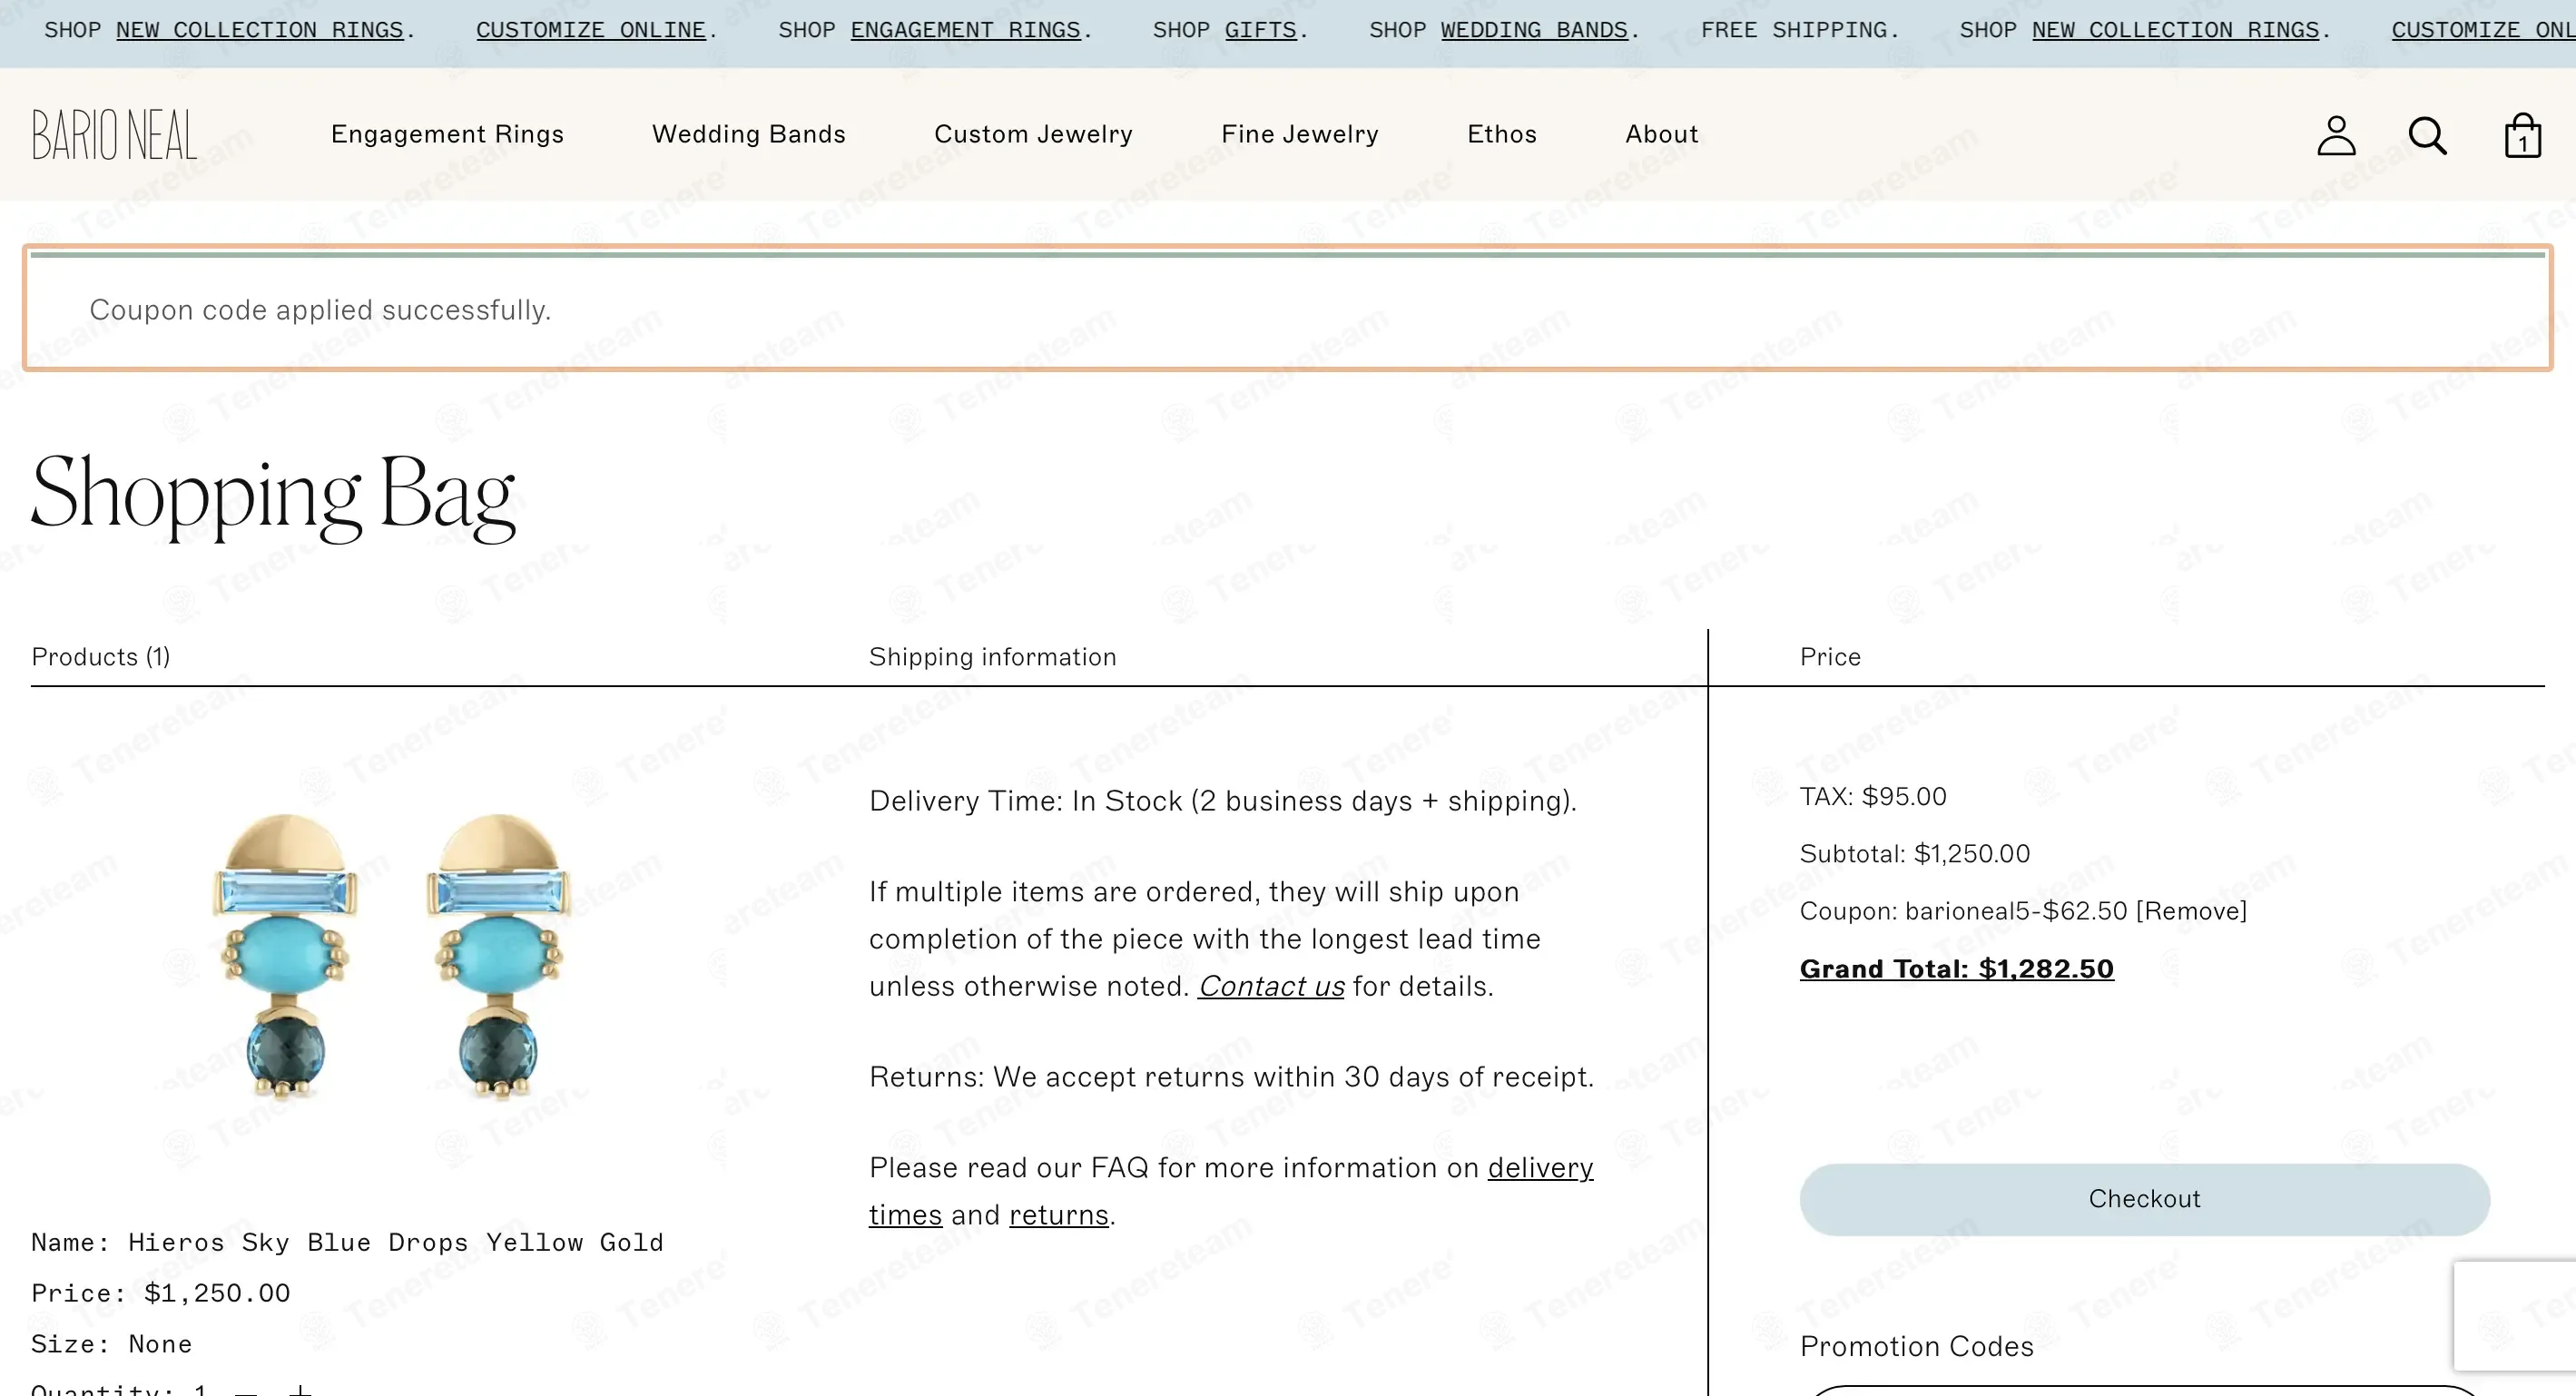Open the shopping bag icon
This screenshot has height=1396, width=2576.
(2522, 135)
